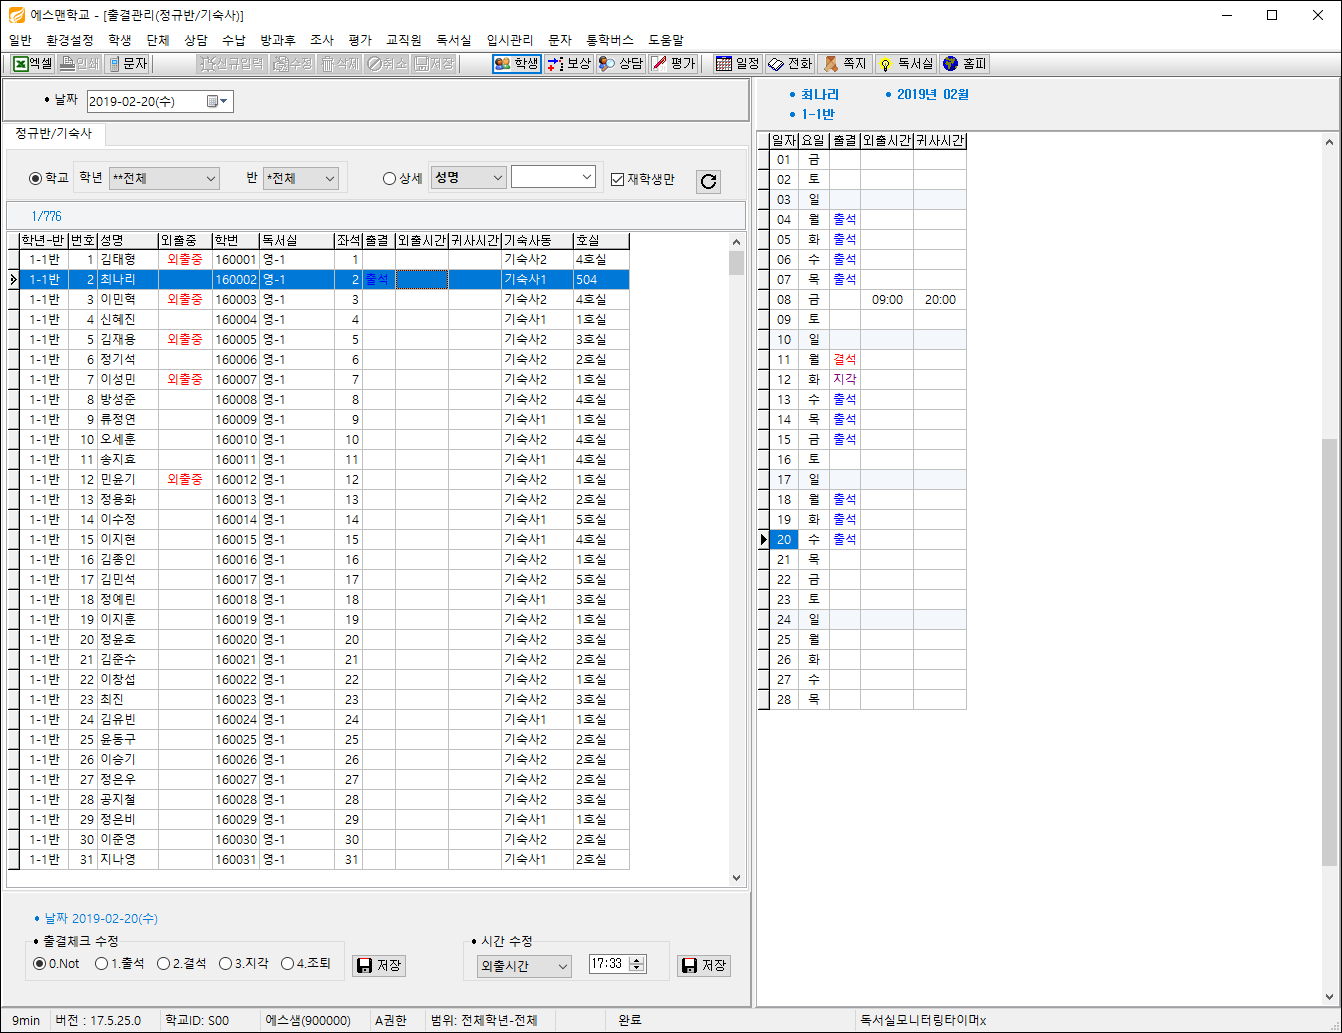
Task: Select the row for student 이민혁
Action: pos(324,300)
